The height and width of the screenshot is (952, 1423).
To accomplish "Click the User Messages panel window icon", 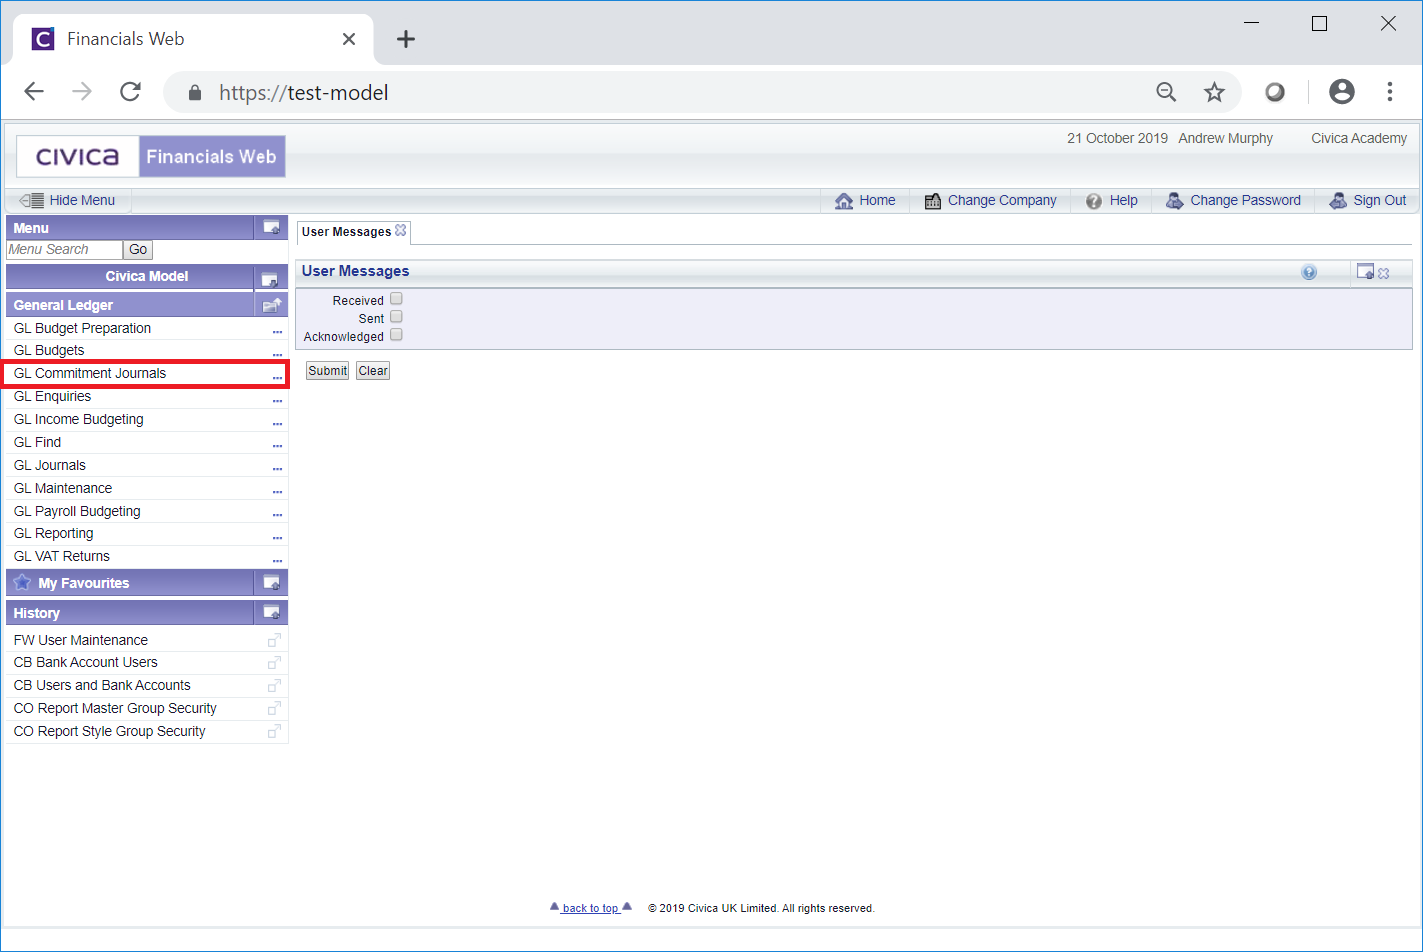I will pyautogui.click(x=1365, y=271).
